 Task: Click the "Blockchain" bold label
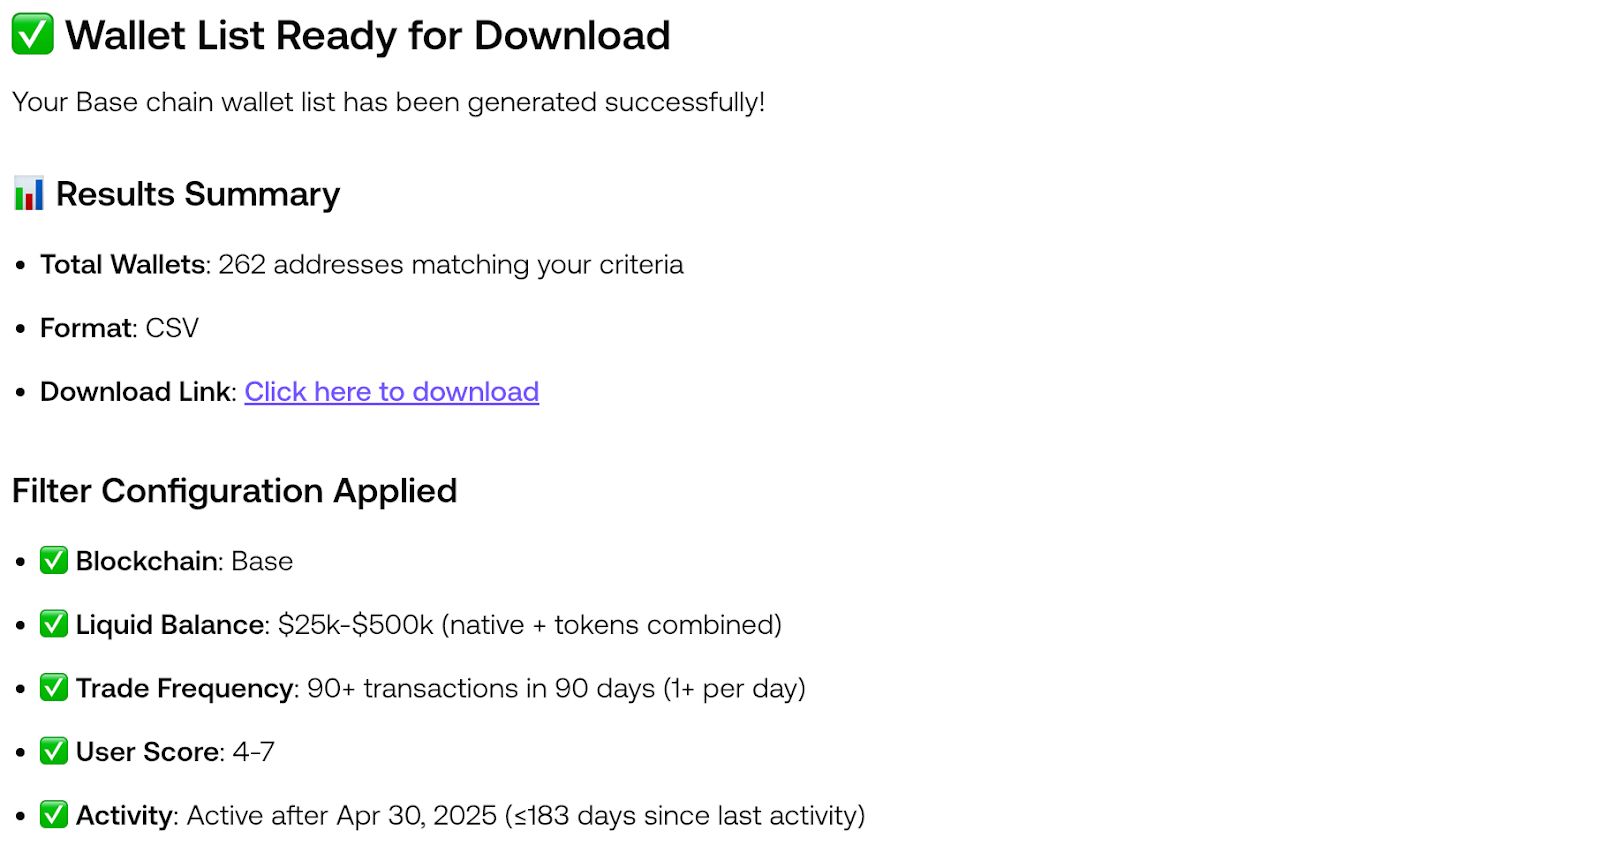click(146, 561)
